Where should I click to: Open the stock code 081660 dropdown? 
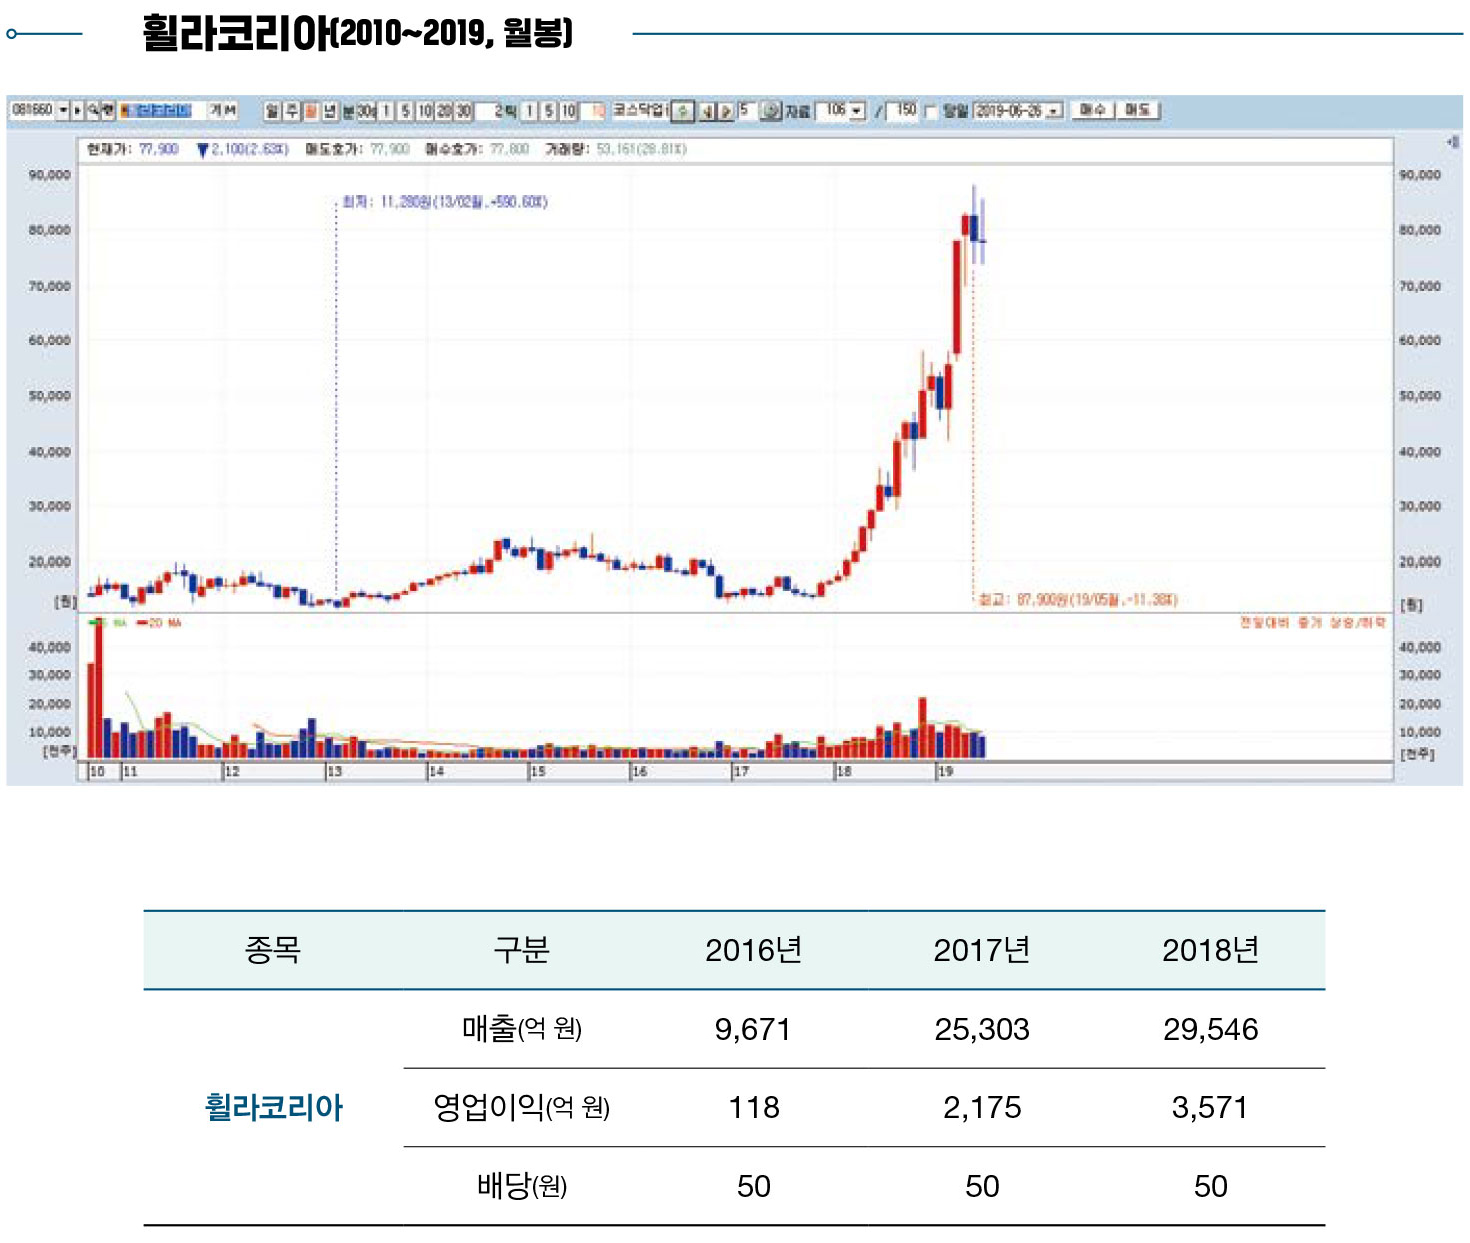[63, 110]
